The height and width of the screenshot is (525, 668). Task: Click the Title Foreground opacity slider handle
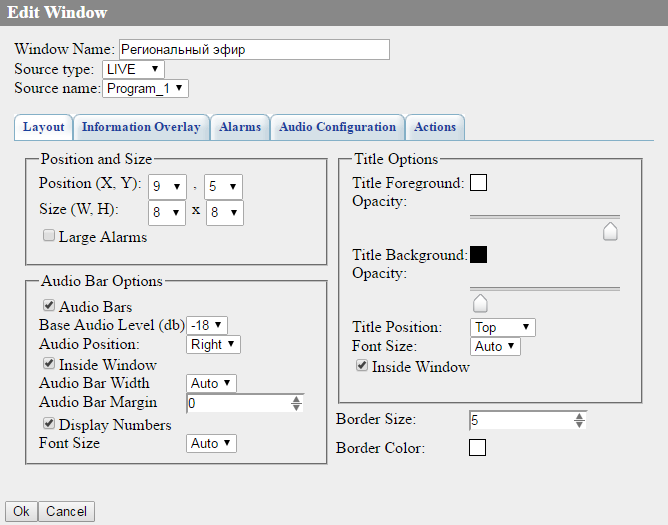[x=610, y=231]
